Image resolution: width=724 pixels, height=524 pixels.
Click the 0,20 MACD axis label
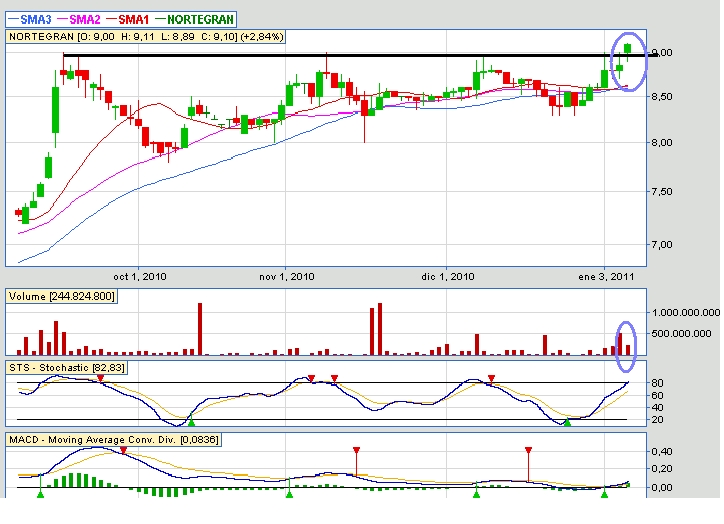click(662, 469)
